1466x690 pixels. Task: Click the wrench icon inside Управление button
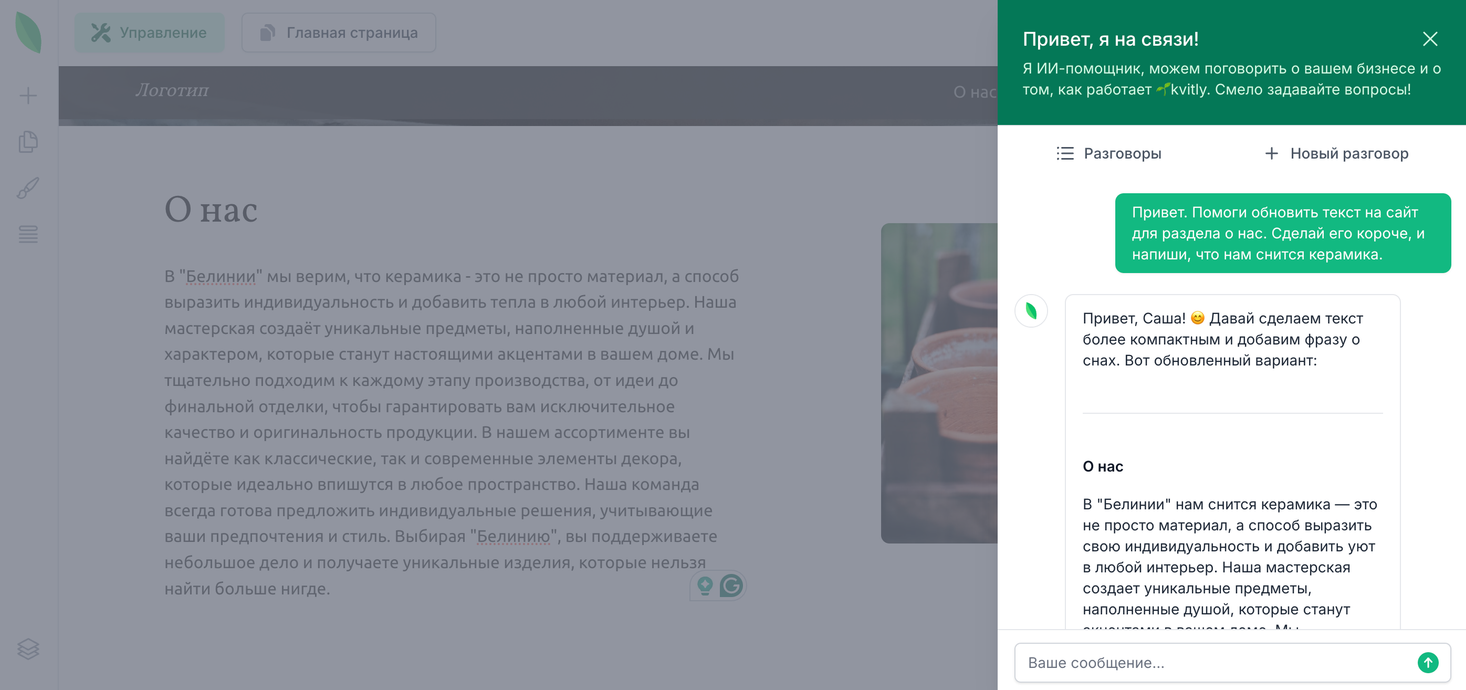(x=101, y=33)
